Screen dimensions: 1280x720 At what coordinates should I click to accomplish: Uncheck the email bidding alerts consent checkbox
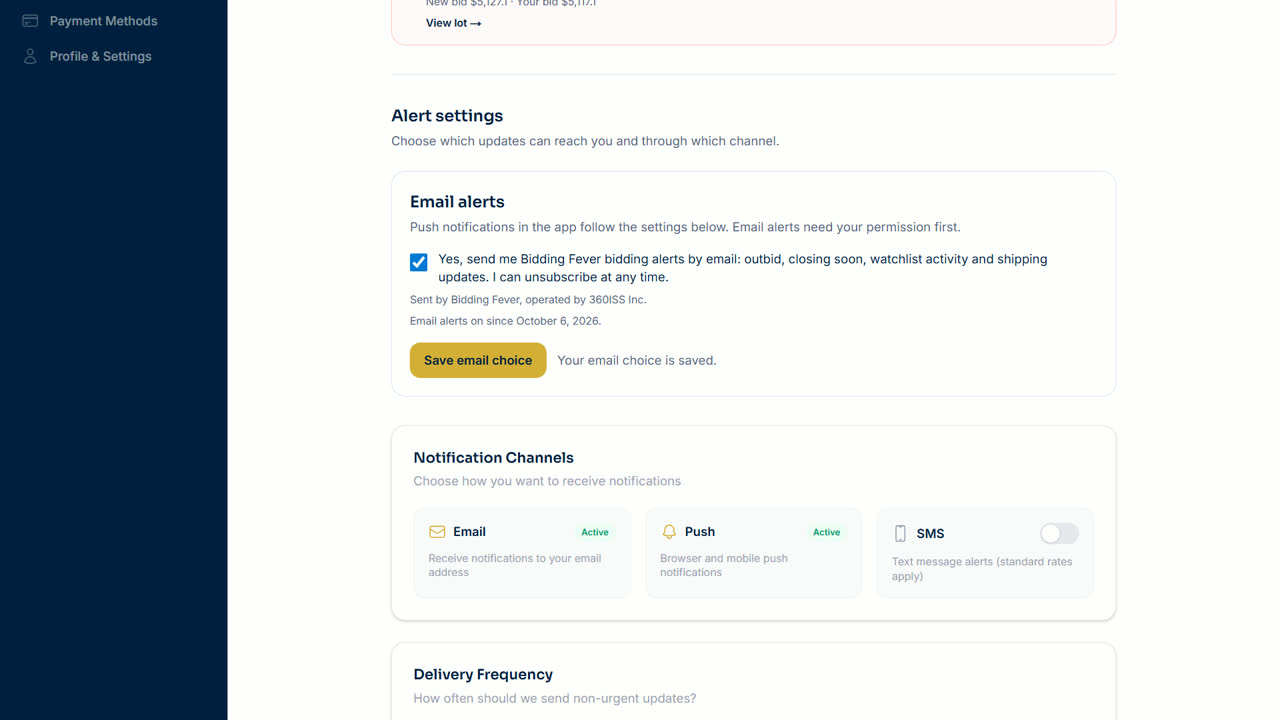[x=419, y=262]
